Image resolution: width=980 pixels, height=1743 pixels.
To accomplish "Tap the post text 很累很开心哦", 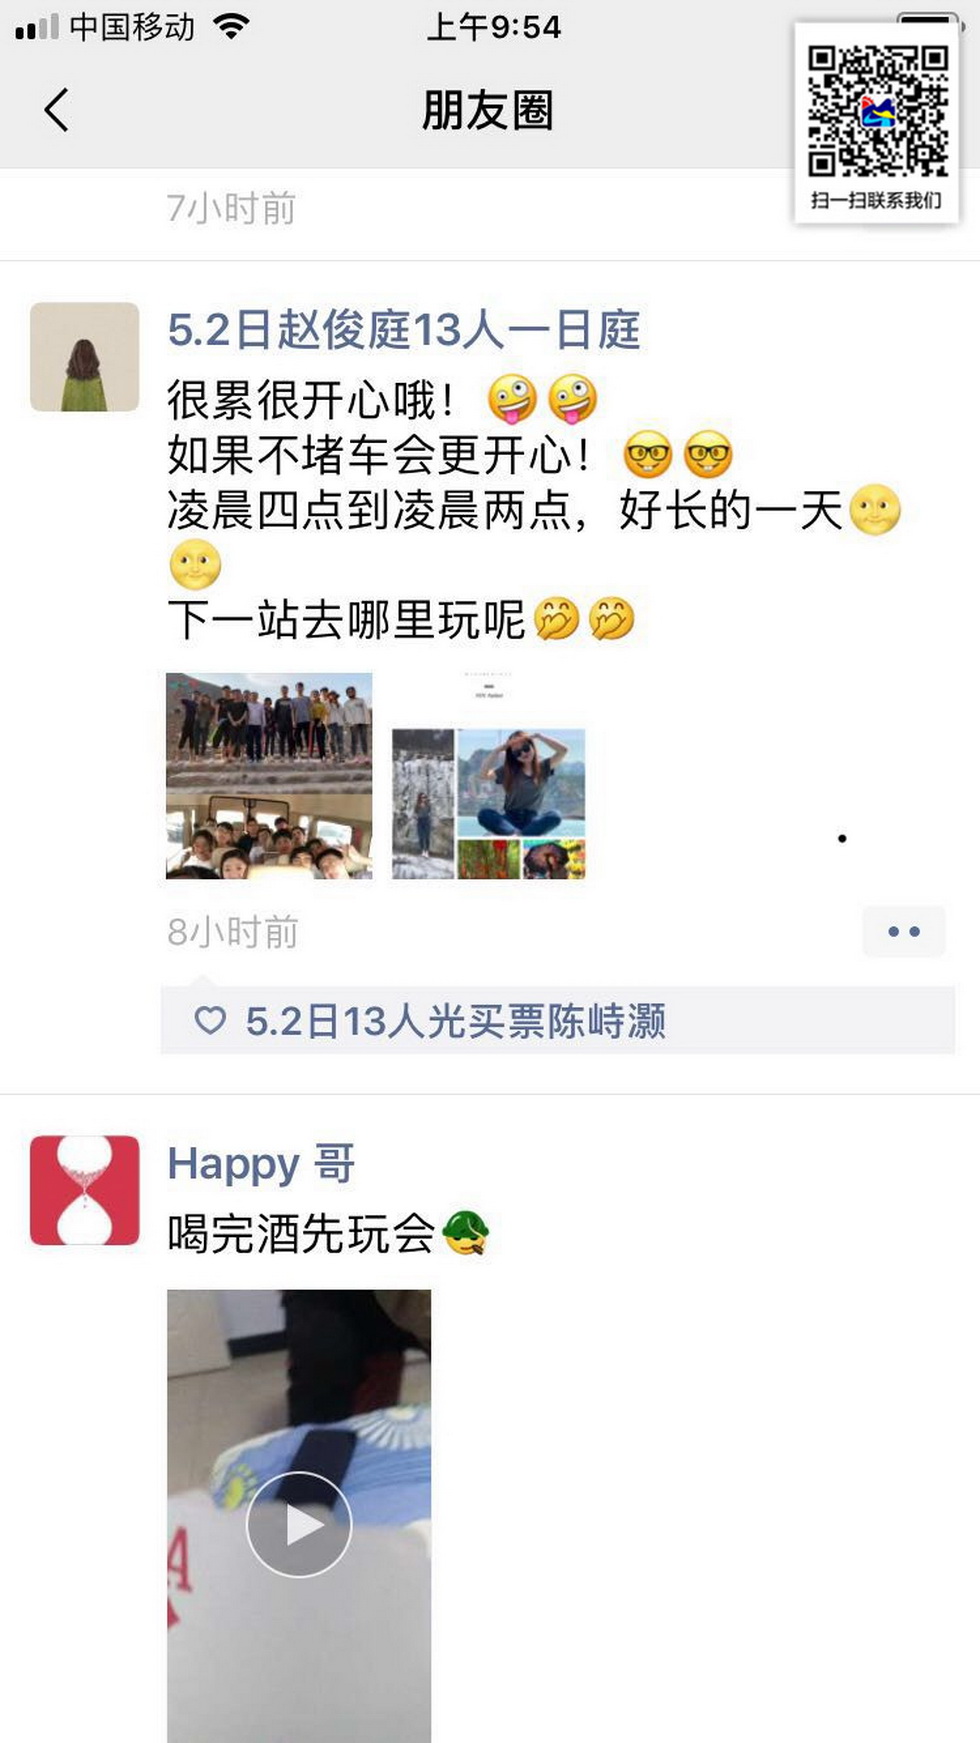I will tap(311, 400).
